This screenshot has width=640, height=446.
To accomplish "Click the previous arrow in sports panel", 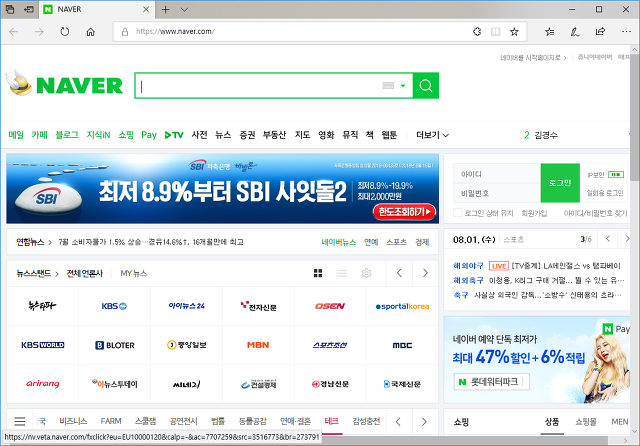I will (x=608, y=238).
